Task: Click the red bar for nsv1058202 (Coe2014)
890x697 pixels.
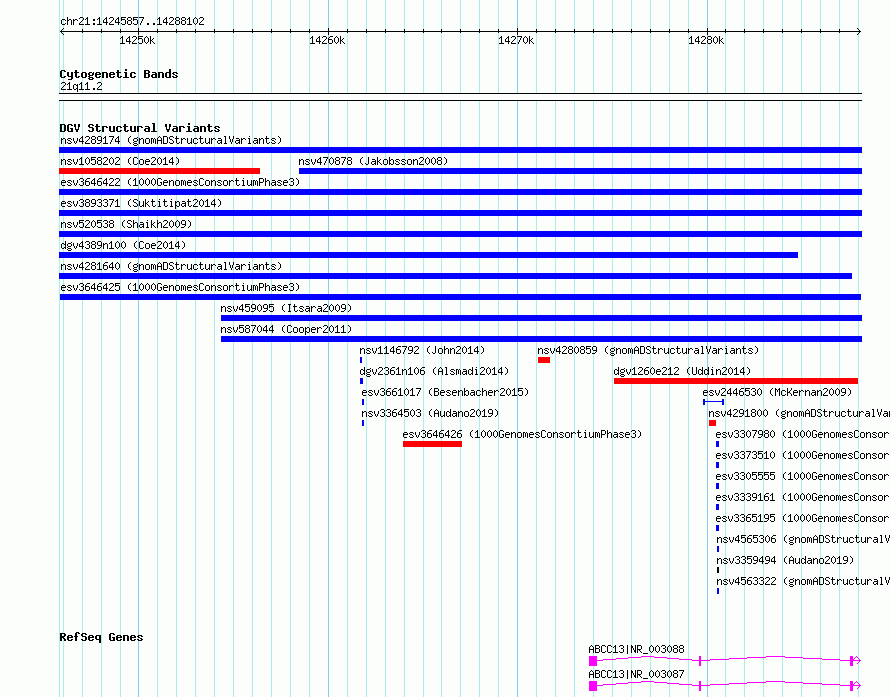Action: [159, 171]
